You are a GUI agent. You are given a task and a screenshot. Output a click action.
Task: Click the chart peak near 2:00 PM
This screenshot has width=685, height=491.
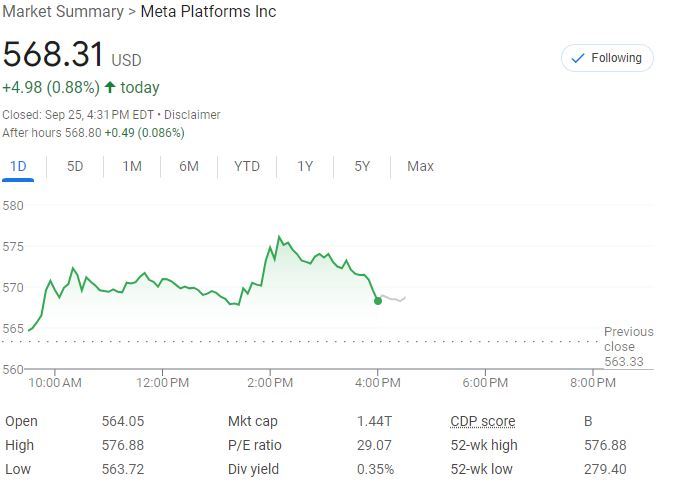[x=279, y=237]
